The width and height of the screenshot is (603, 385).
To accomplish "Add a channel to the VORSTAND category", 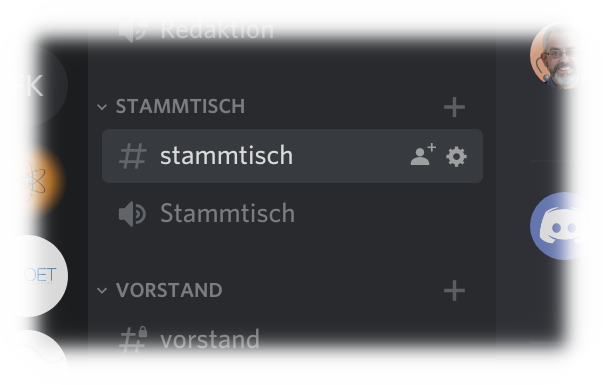I will [x=455, y=290].
